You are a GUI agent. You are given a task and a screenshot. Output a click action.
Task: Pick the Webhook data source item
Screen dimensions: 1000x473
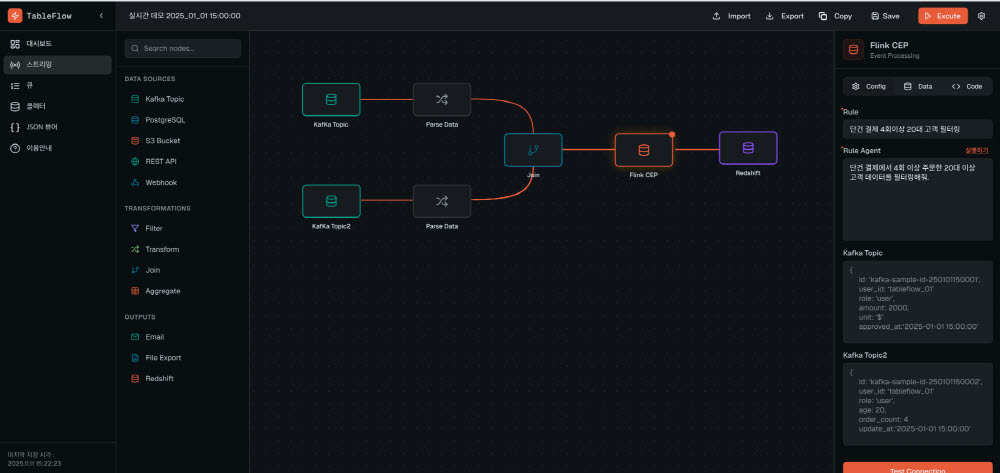point(160,182)
